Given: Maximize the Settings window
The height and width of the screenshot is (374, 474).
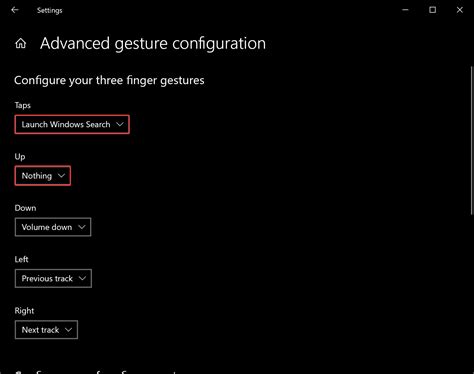Looking at the screenshot, I should (x=432, y=10).
